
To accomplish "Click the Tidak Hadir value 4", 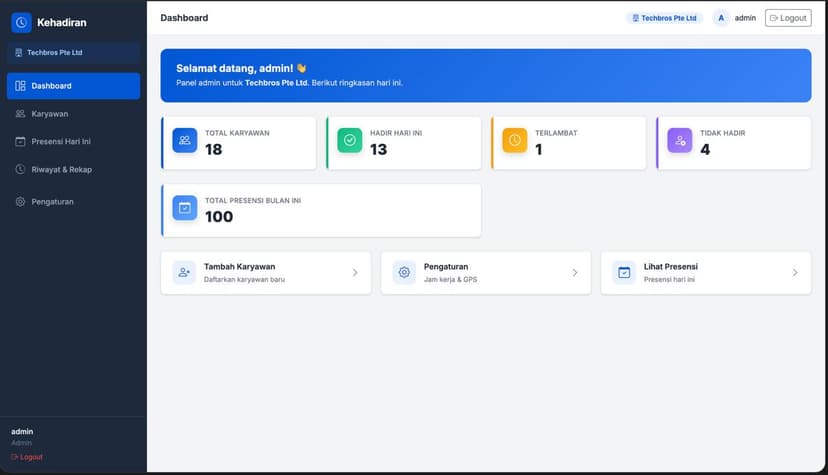I will 705,149.
